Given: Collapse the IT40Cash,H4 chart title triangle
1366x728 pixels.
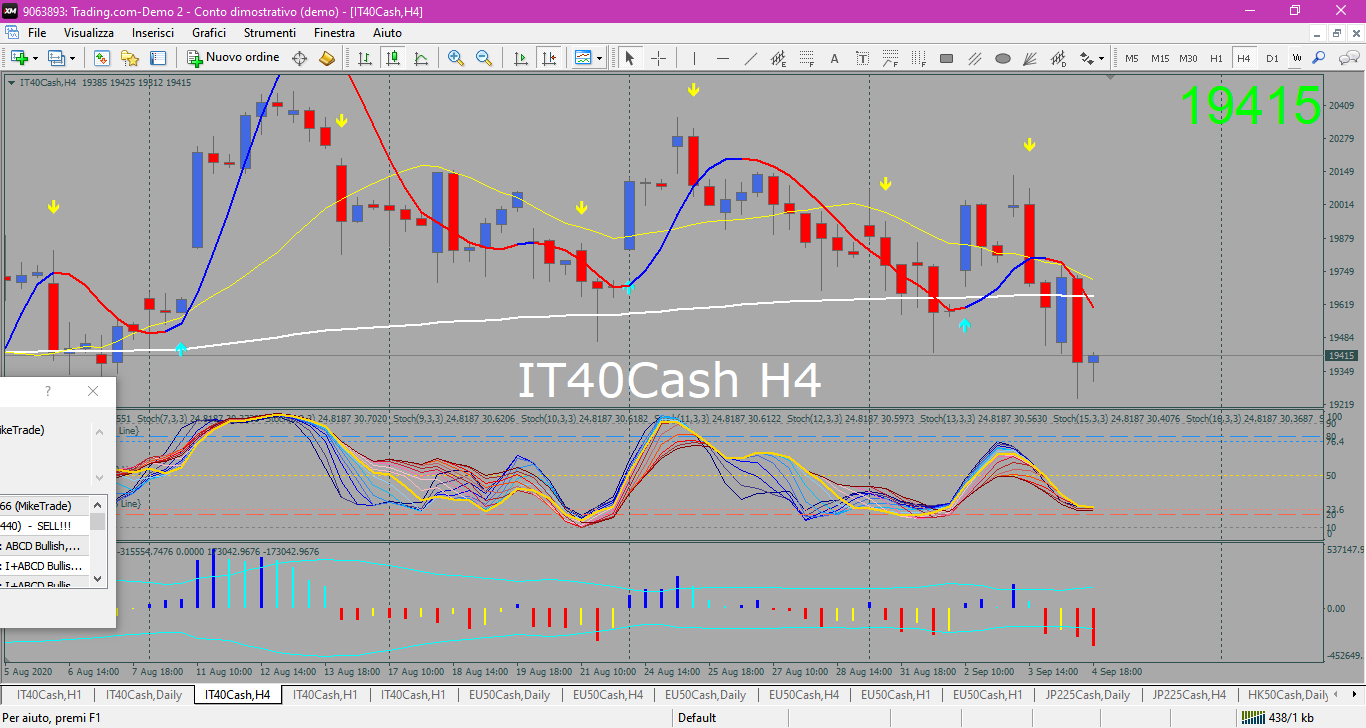Looking at the screenshot, I should tap(11, 83).
